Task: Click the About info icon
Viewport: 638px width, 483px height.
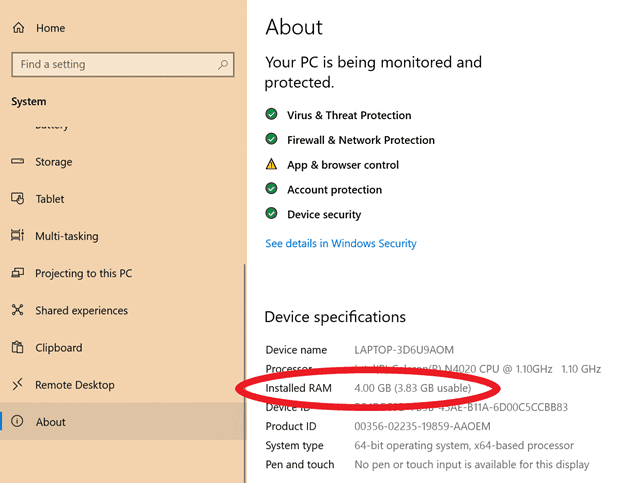Action: (x=17, y=422)
